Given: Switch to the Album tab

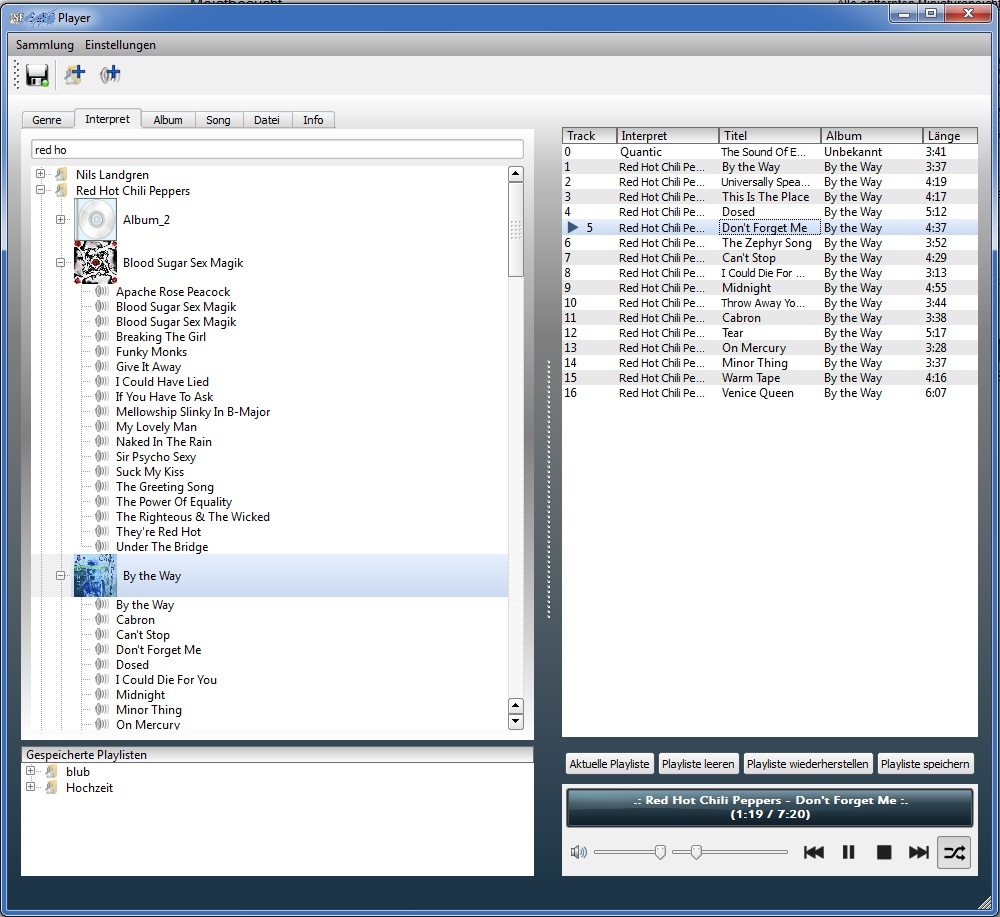Looking at the screenshot, I should 168,119.
